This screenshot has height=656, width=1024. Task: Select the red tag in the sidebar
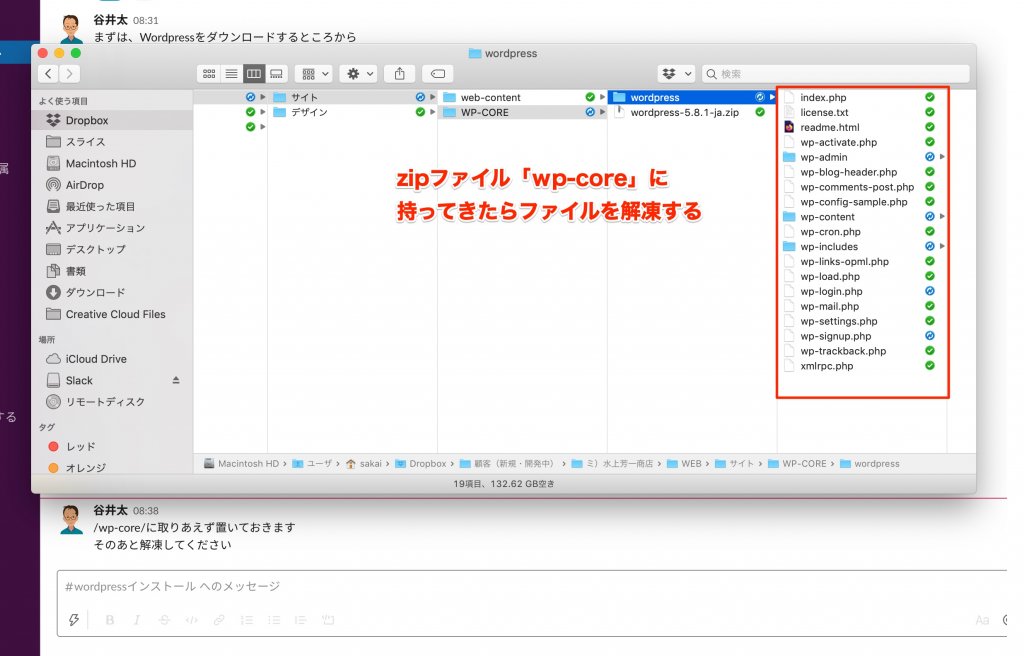click(x=80, y=446)
